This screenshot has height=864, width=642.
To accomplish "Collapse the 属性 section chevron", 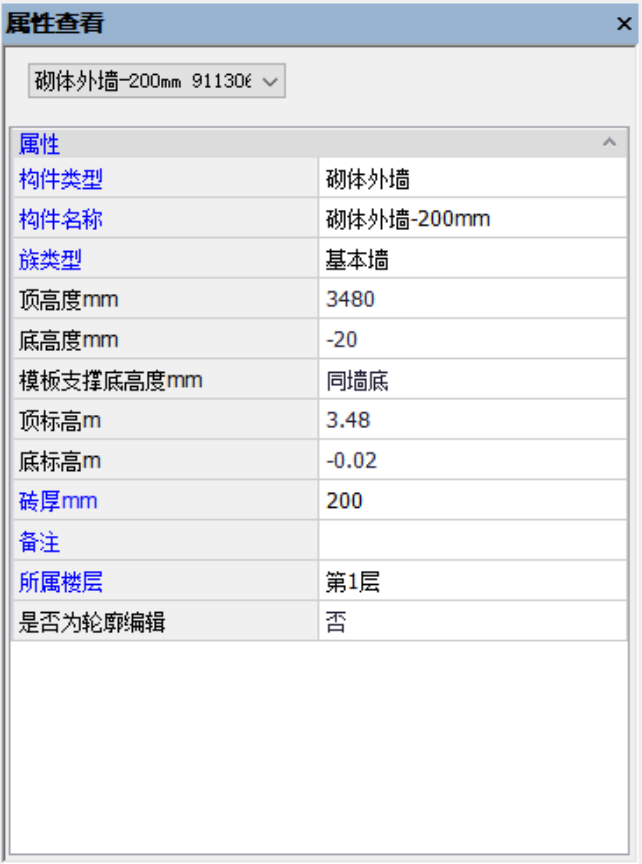I will (609, 143).
